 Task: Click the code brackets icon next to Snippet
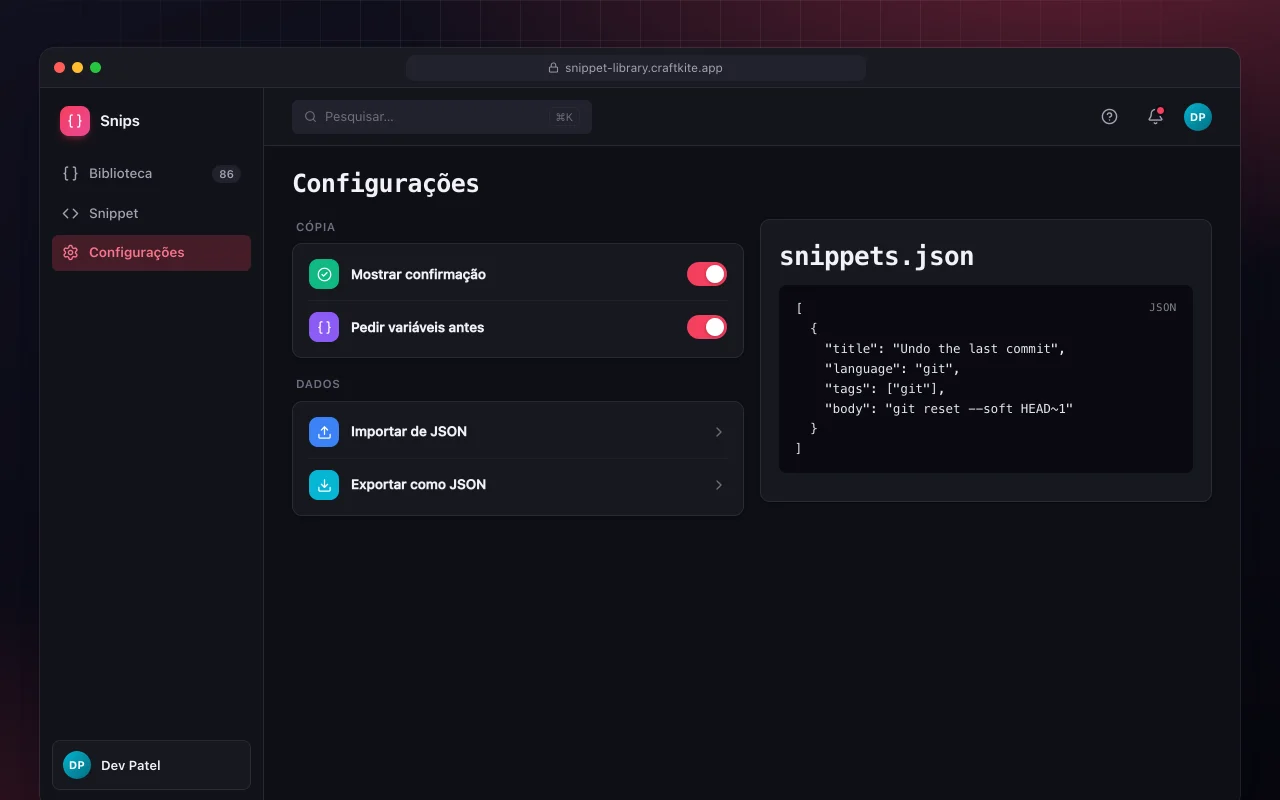pos(70,213)
